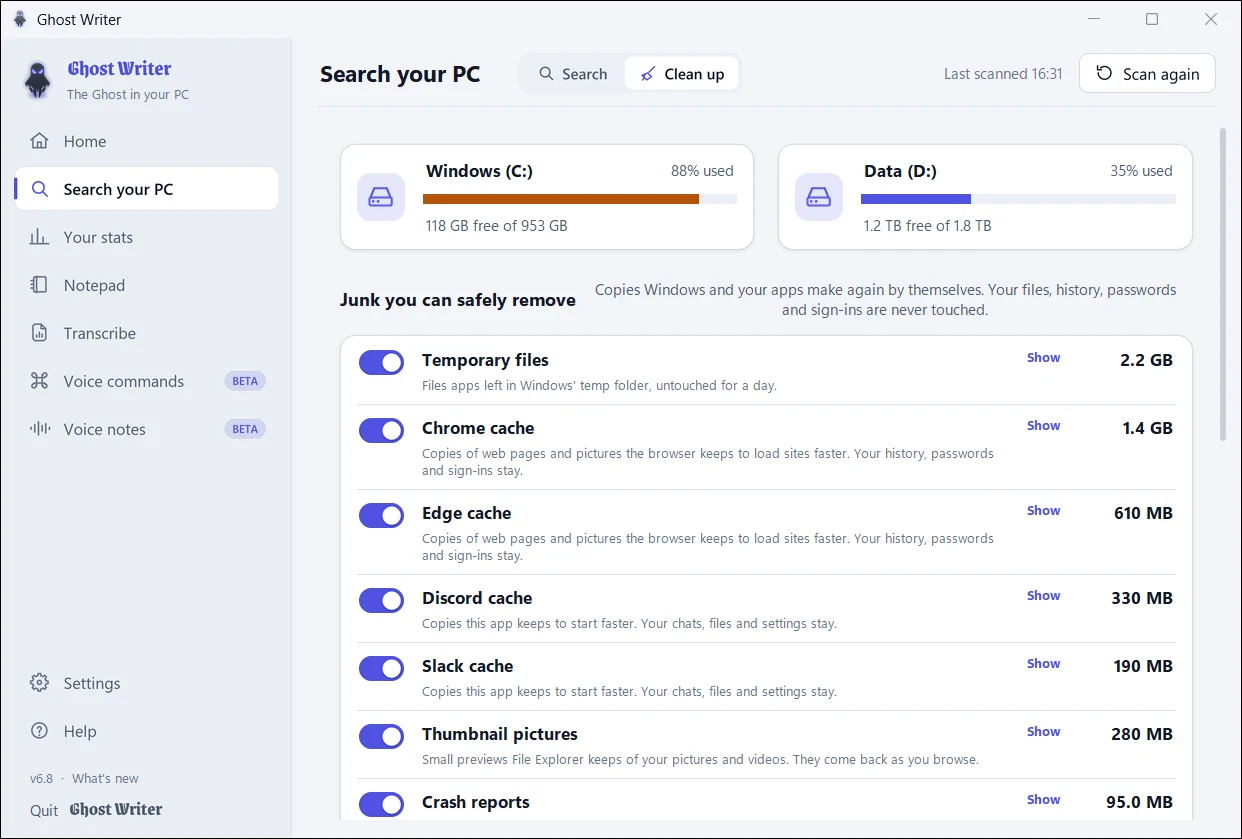The width and height of the screenshot is (1242, 839).
Task: Click Show for Crash reports
Action: click(1043, 799)
